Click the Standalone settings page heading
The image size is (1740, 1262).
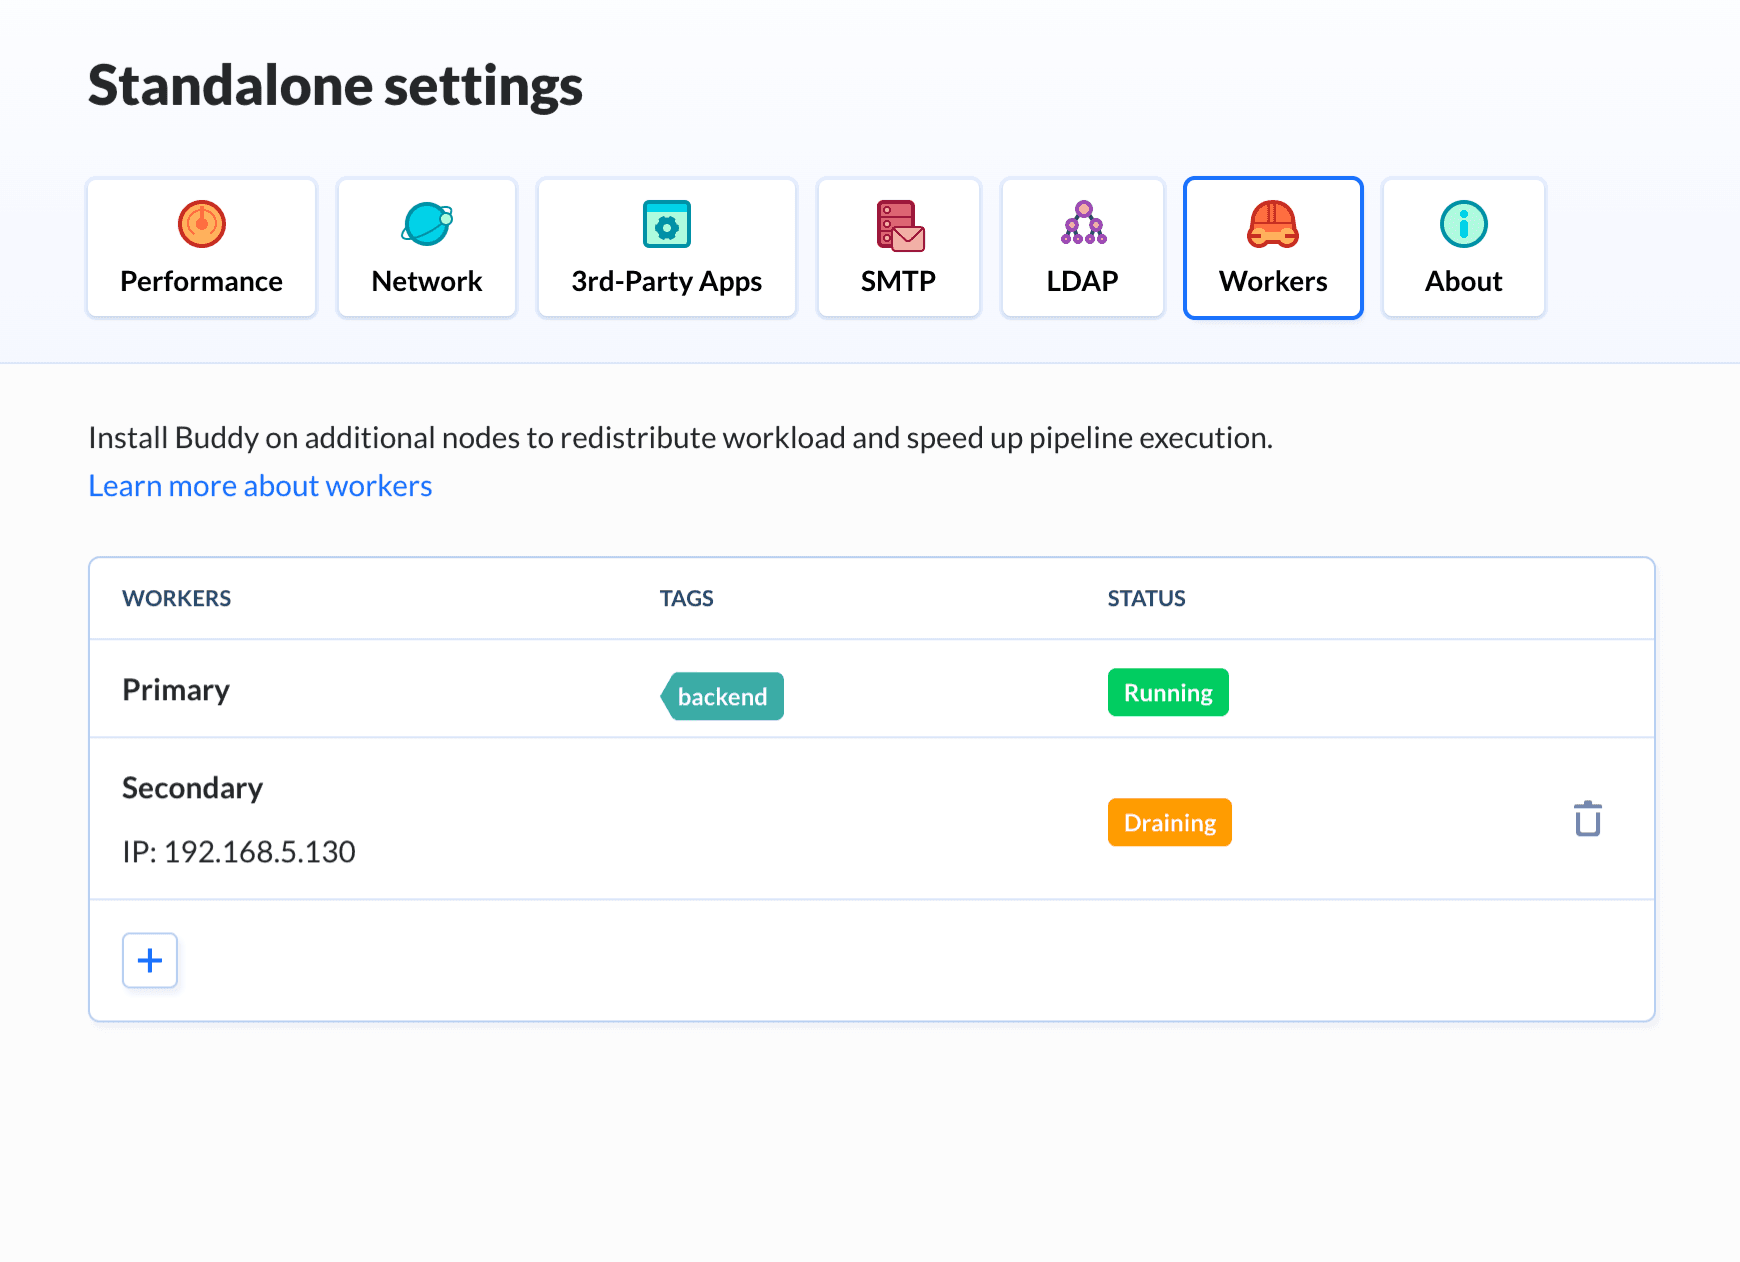point(335,86)
